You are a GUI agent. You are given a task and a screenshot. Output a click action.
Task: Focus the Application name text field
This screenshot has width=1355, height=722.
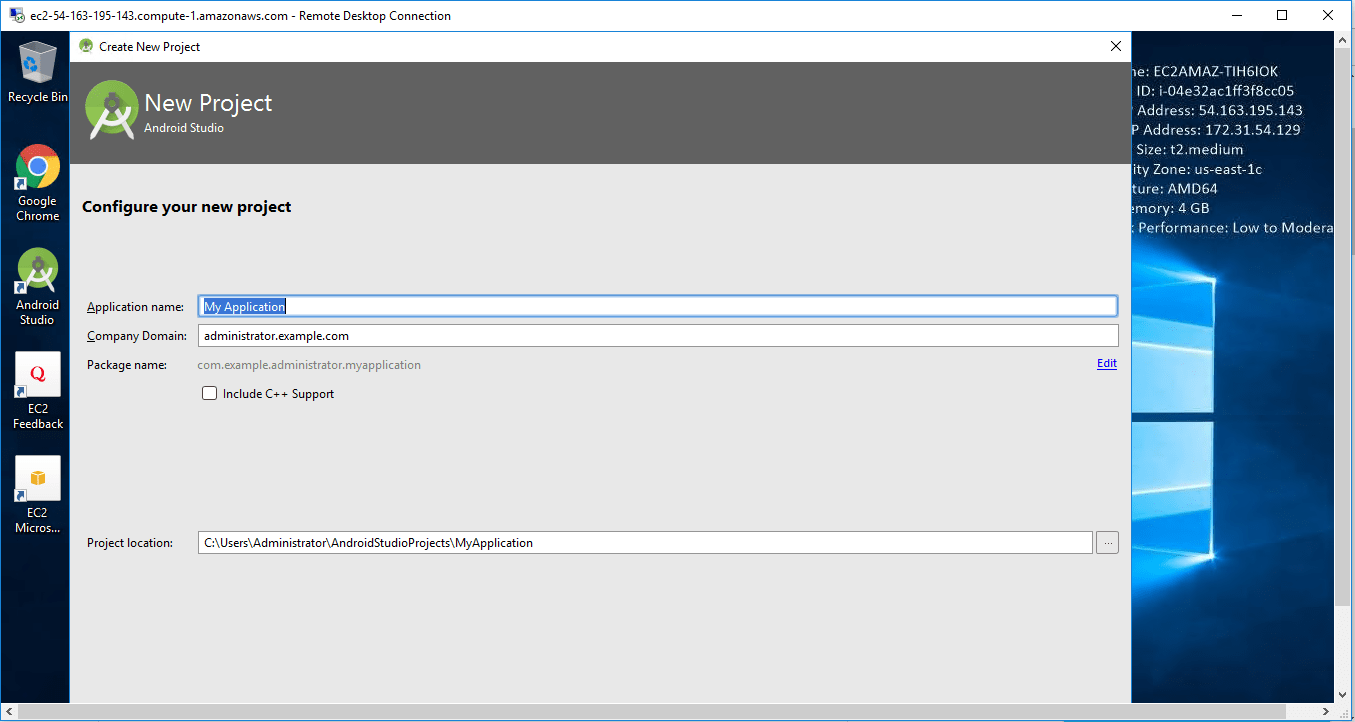[x=657, y=307]
